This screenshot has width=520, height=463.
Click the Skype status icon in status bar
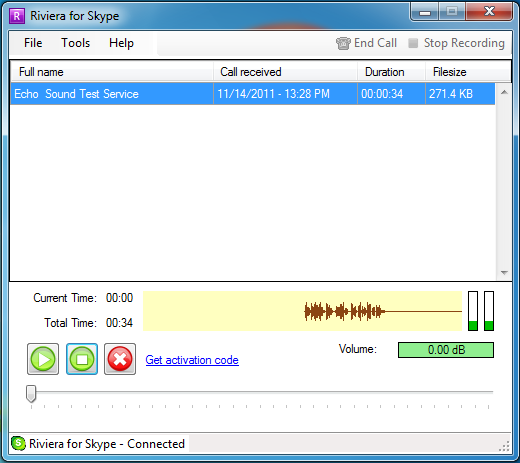pyautogui.click(x=18, y=444)
